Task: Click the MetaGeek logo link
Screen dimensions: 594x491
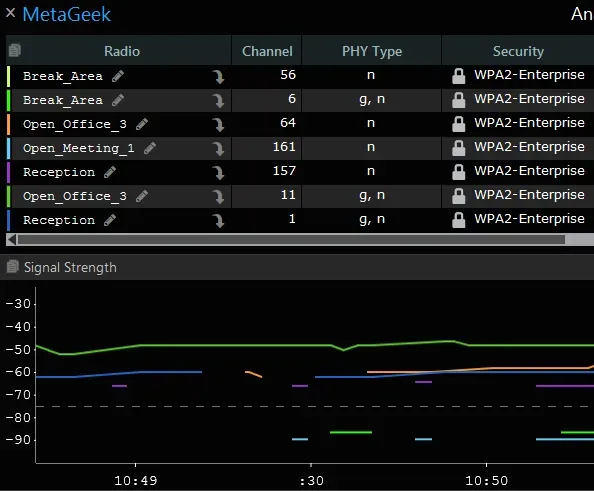Action: (66, 15)
